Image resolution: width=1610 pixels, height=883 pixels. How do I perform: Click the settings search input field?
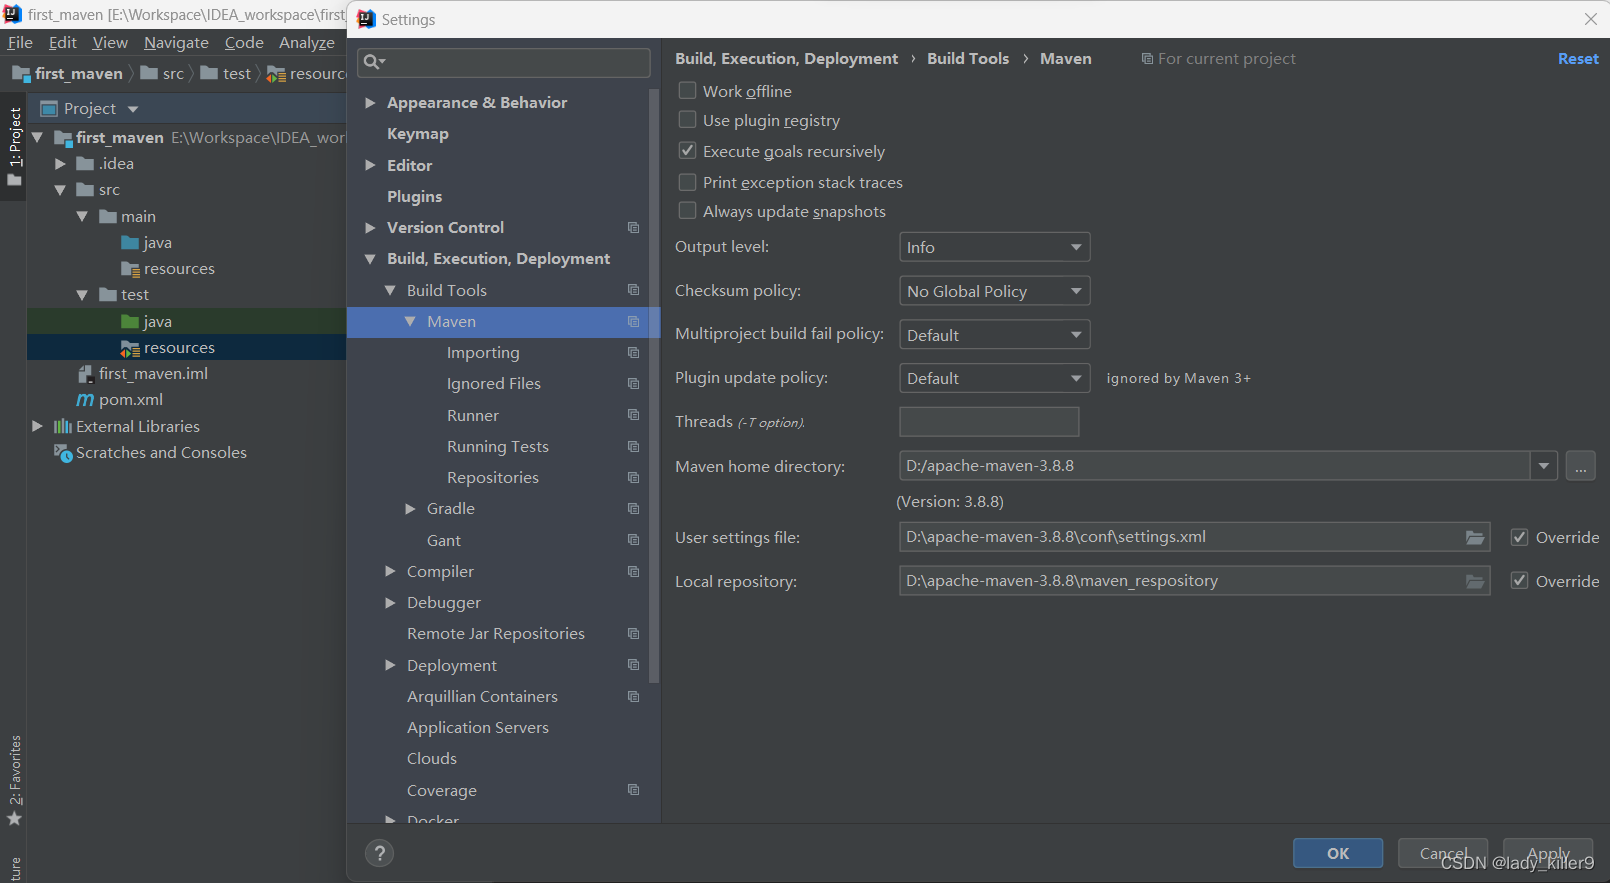click(x=504, y=62)
